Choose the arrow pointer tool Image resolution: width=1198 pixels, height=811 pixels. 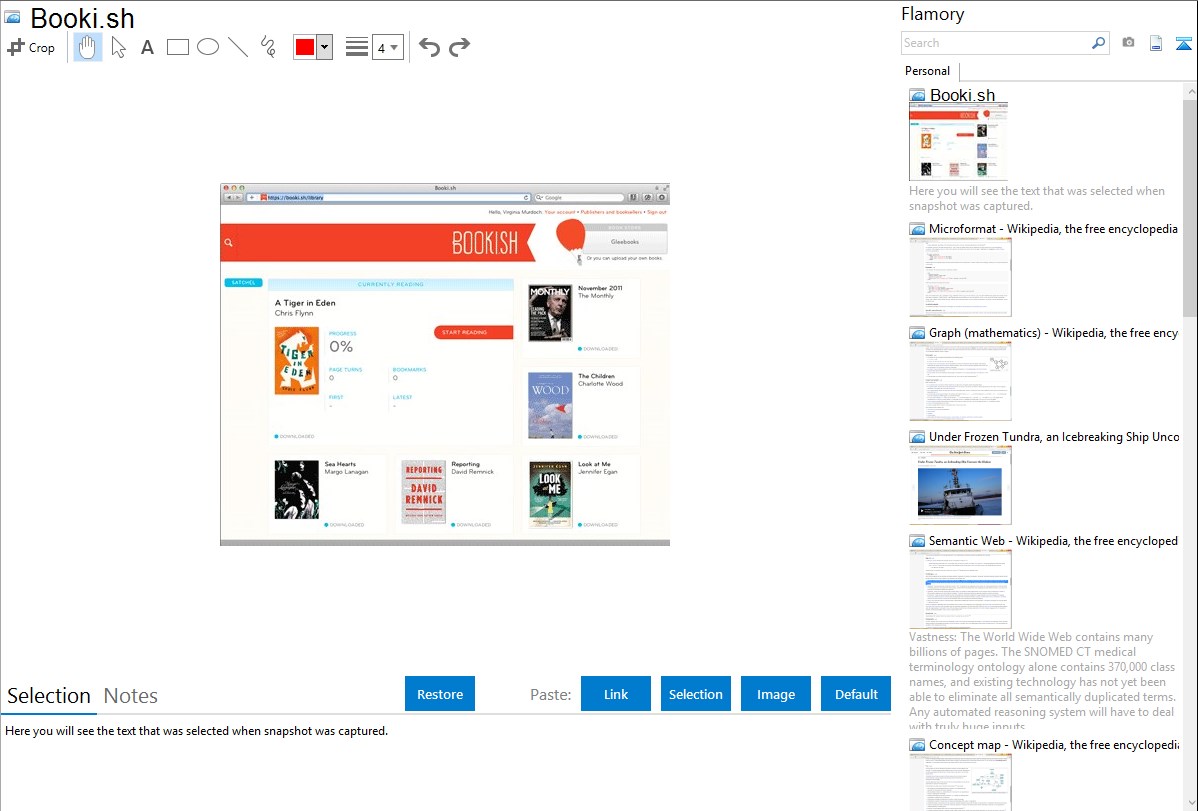coord(118,47)
